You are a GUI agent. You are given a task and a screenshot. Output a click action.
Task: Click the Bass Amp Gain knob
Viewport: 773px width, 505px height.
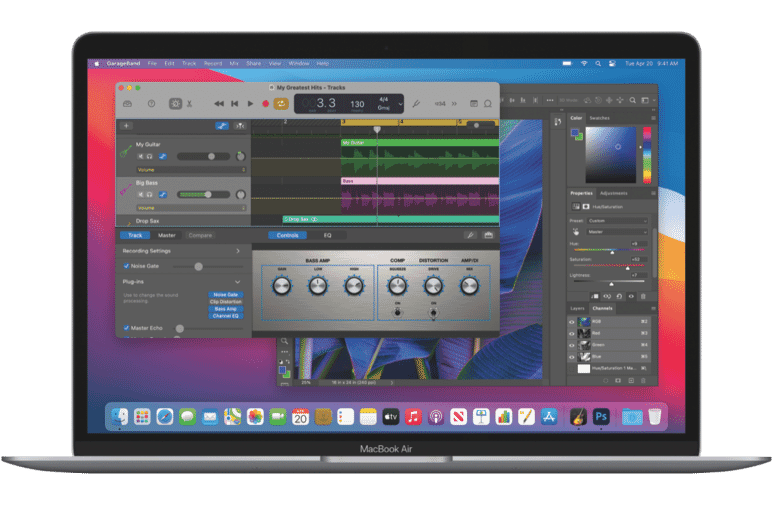(282, 286)
